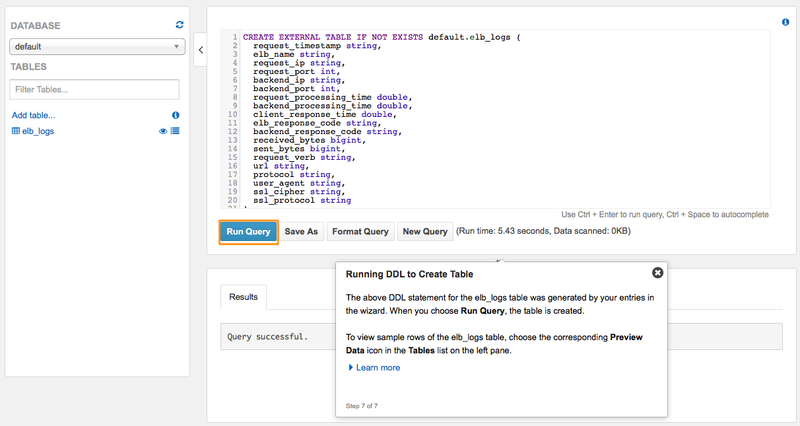Select the elb_logs table entry
Image resolution: width=800 pixels, height=426 pixels.
point(38,131)
